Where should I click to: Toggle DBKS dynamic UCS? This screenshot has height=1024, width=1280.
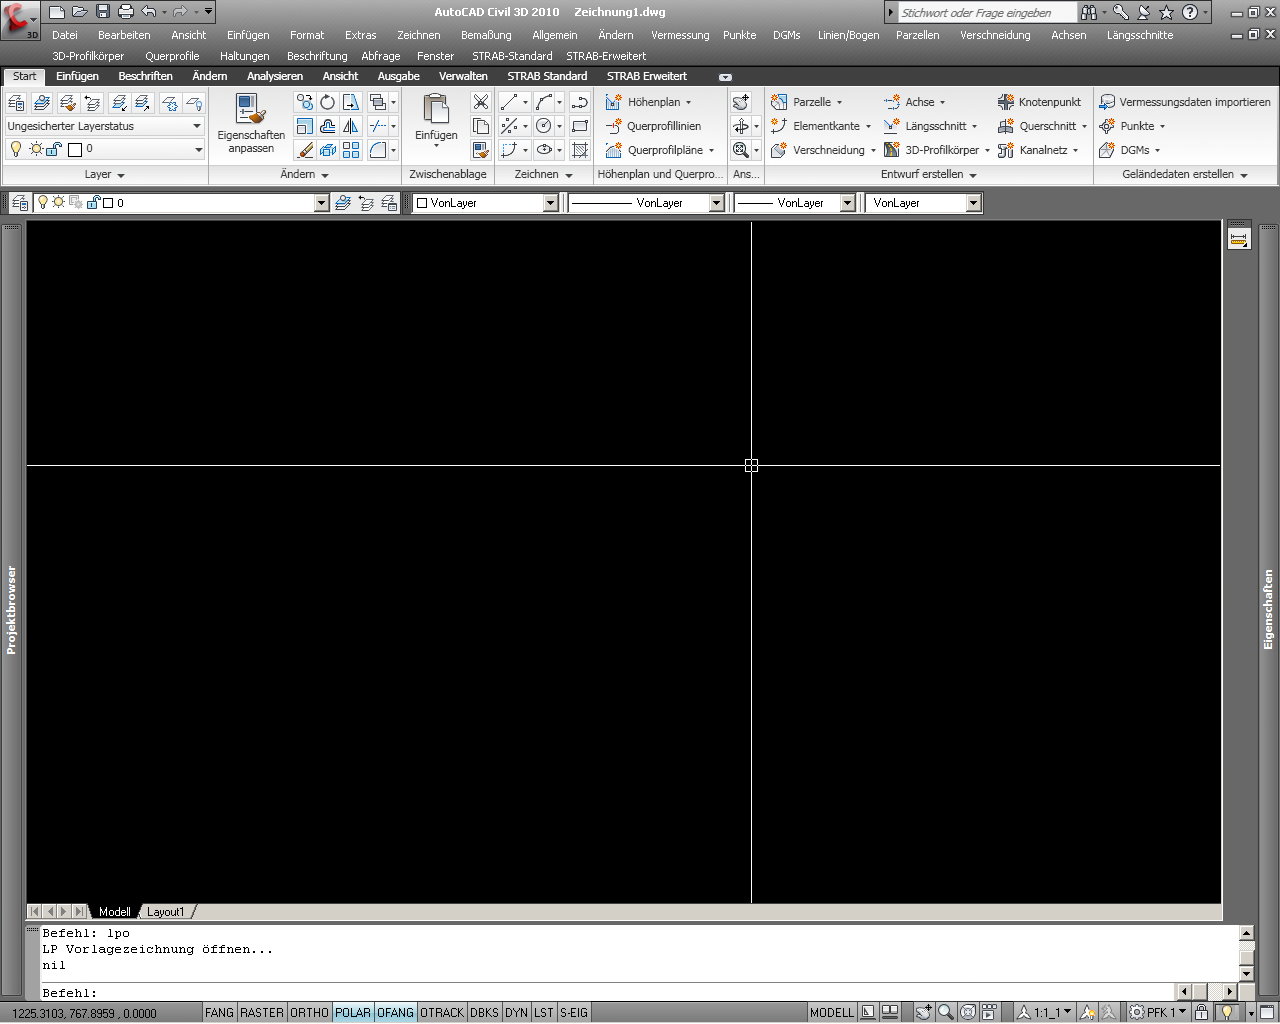[x=484, y=1012]
